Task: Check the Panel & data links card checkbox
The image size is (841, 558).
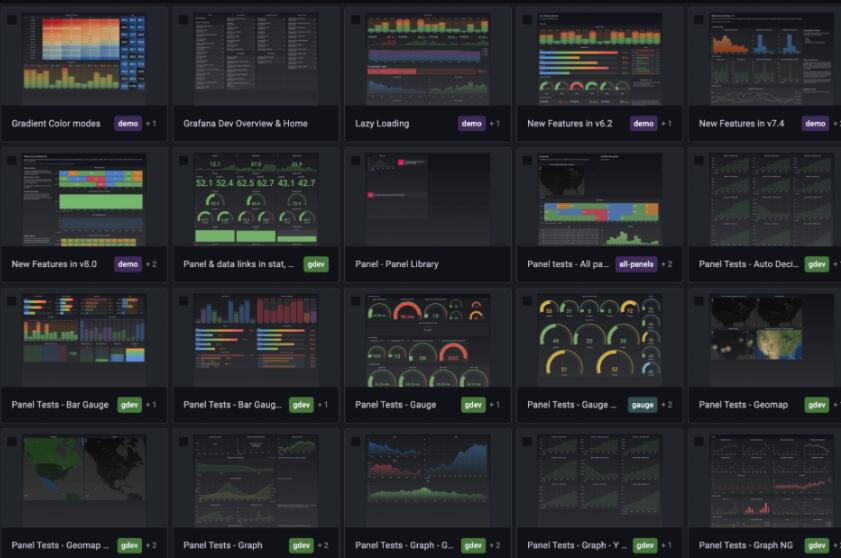Action: 183,160
